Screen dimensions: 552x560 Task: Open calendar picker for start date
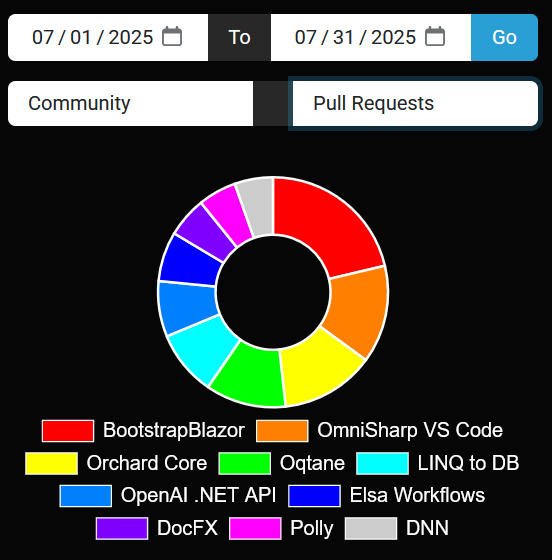172,36
